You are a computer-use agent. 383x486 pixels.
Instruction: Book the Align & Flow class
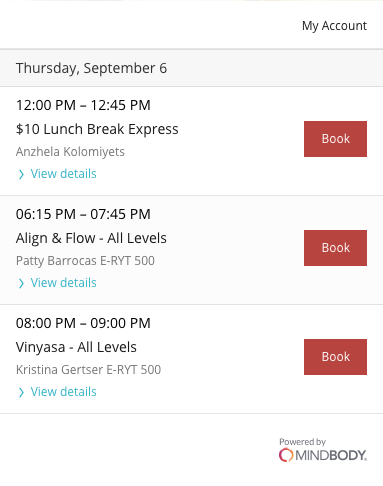(x=335, y=248)
